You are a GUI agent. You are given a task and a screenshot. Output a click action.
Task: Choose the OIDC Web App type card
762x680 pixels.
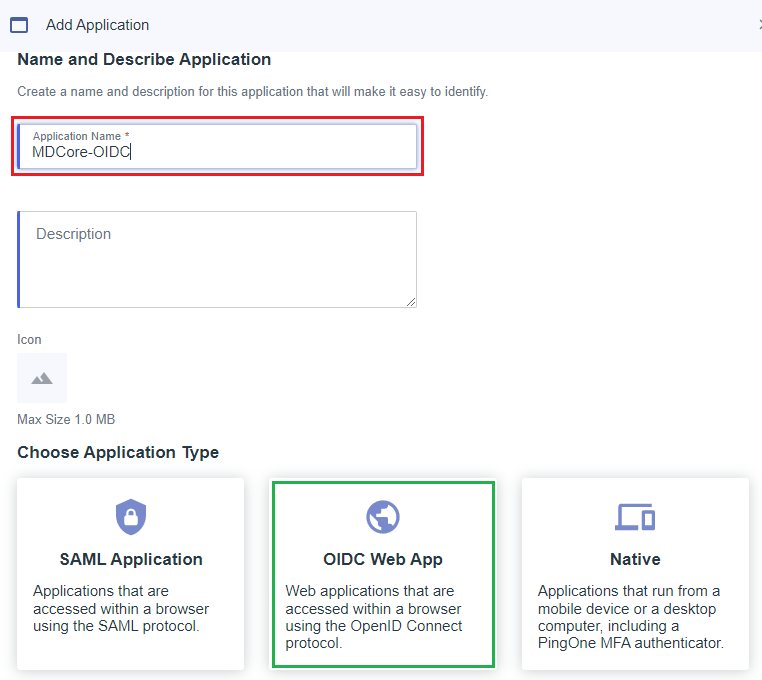click(383, 574)
